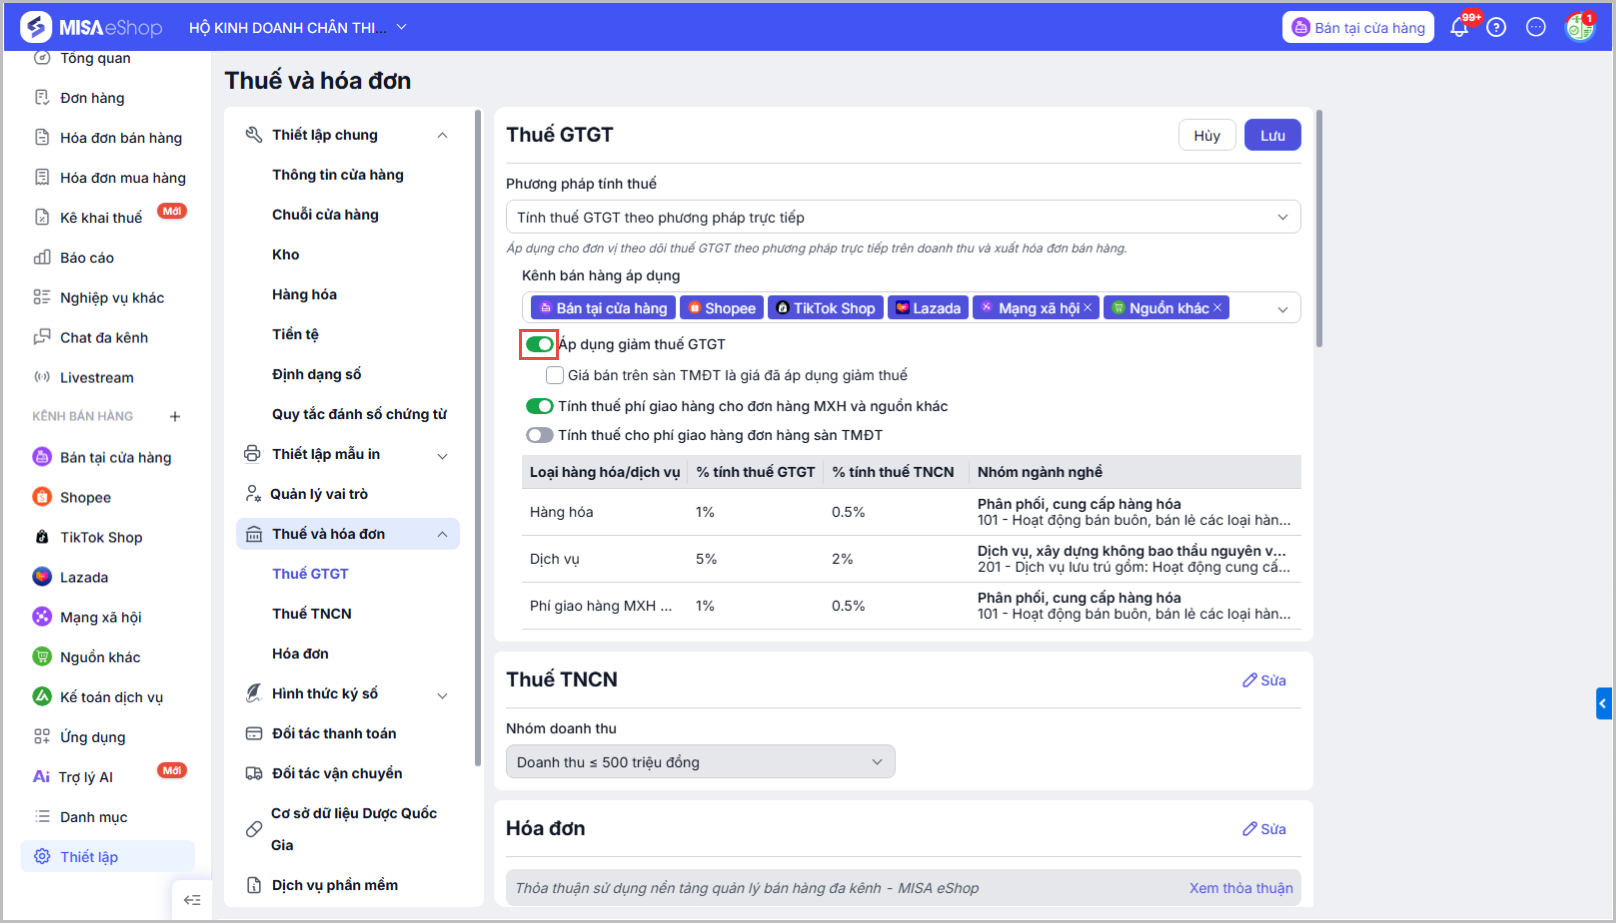Click the Kế toán dịch vụ icon
The width and height of the screenshot is (1616, 923).
pos(42,697)
